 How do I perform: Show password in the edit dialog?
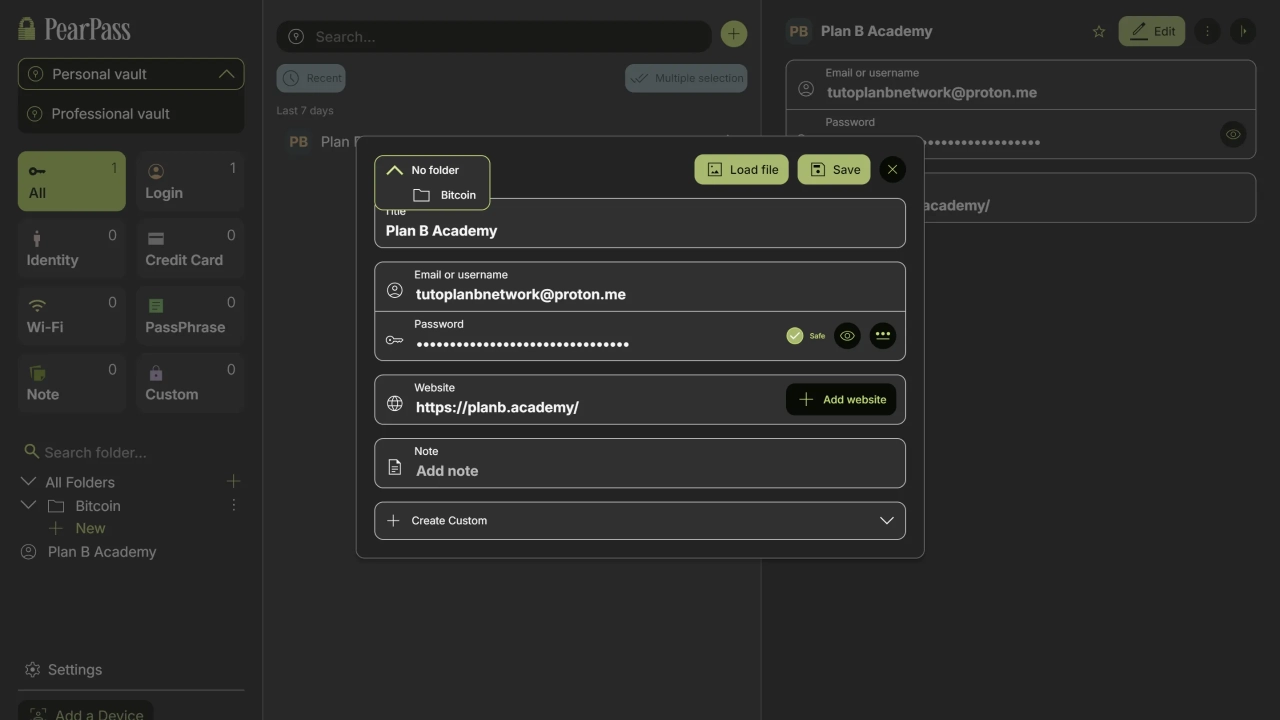[x=847, y=336]
